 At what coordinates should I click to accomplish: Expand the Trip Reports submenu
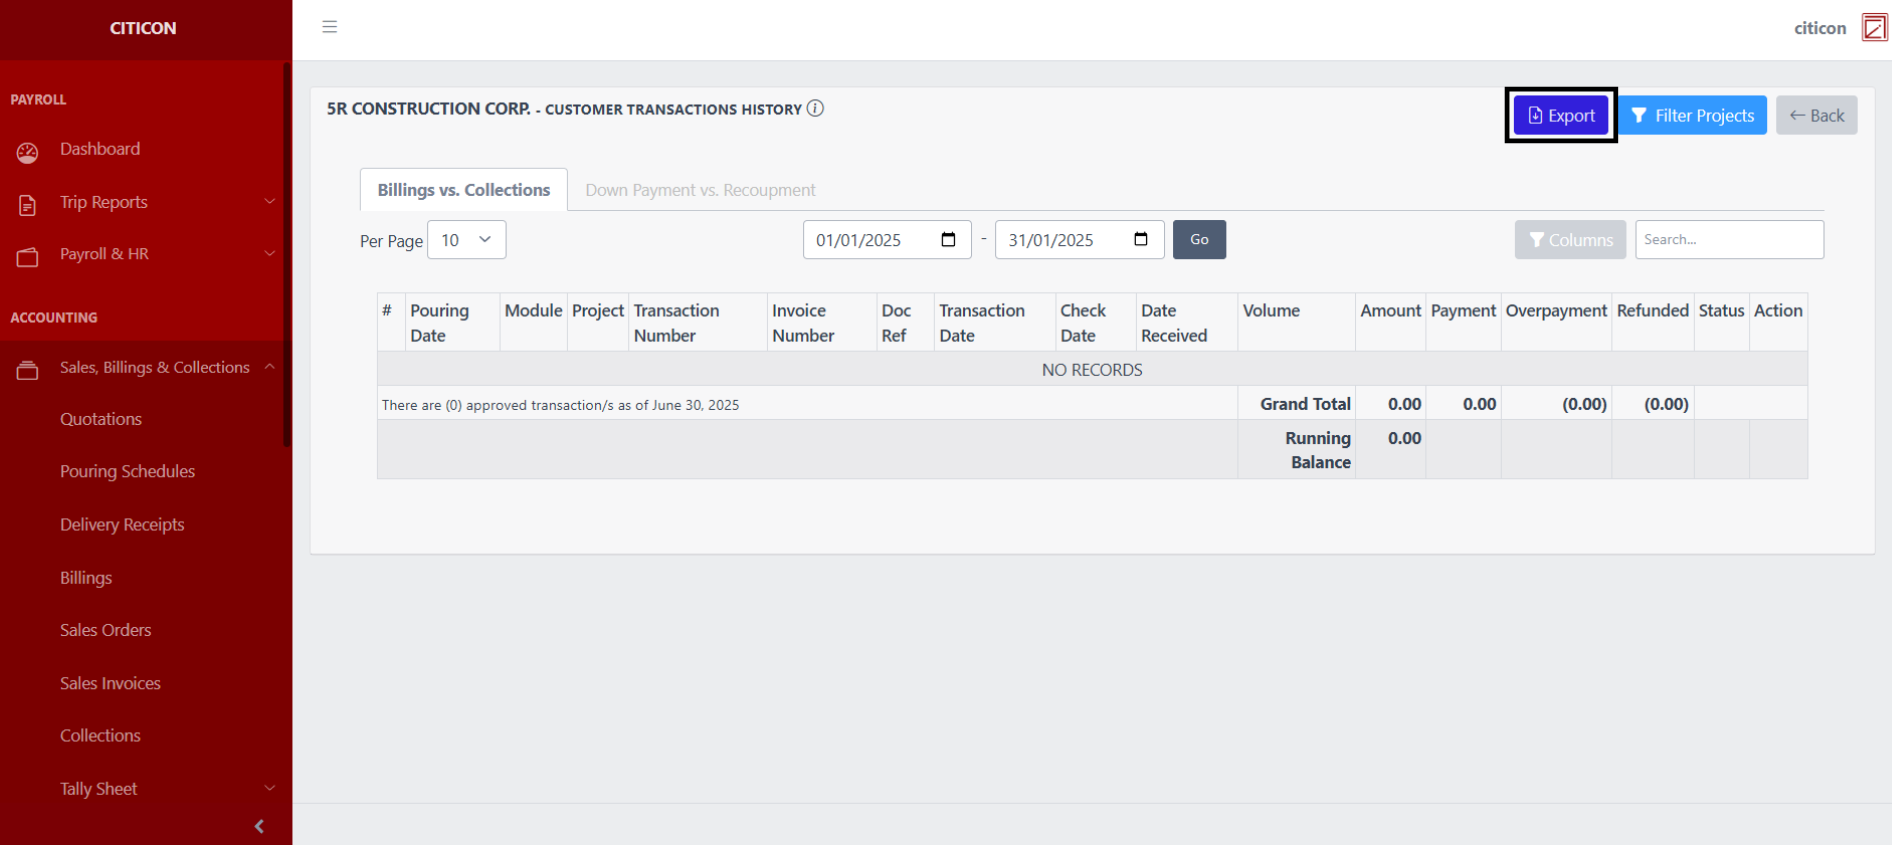[x=269, y=202]
